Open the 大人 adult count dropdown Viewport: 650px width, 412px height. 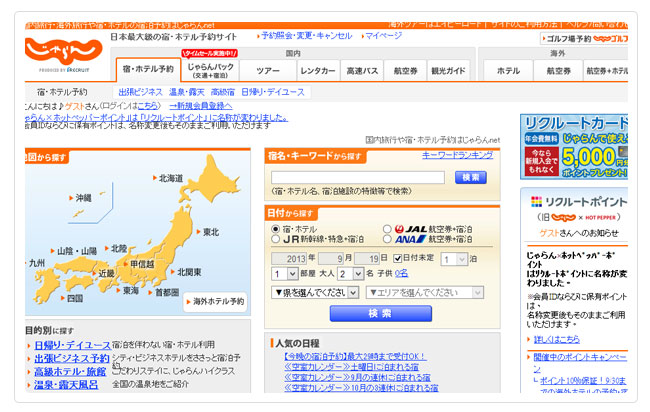350,274
